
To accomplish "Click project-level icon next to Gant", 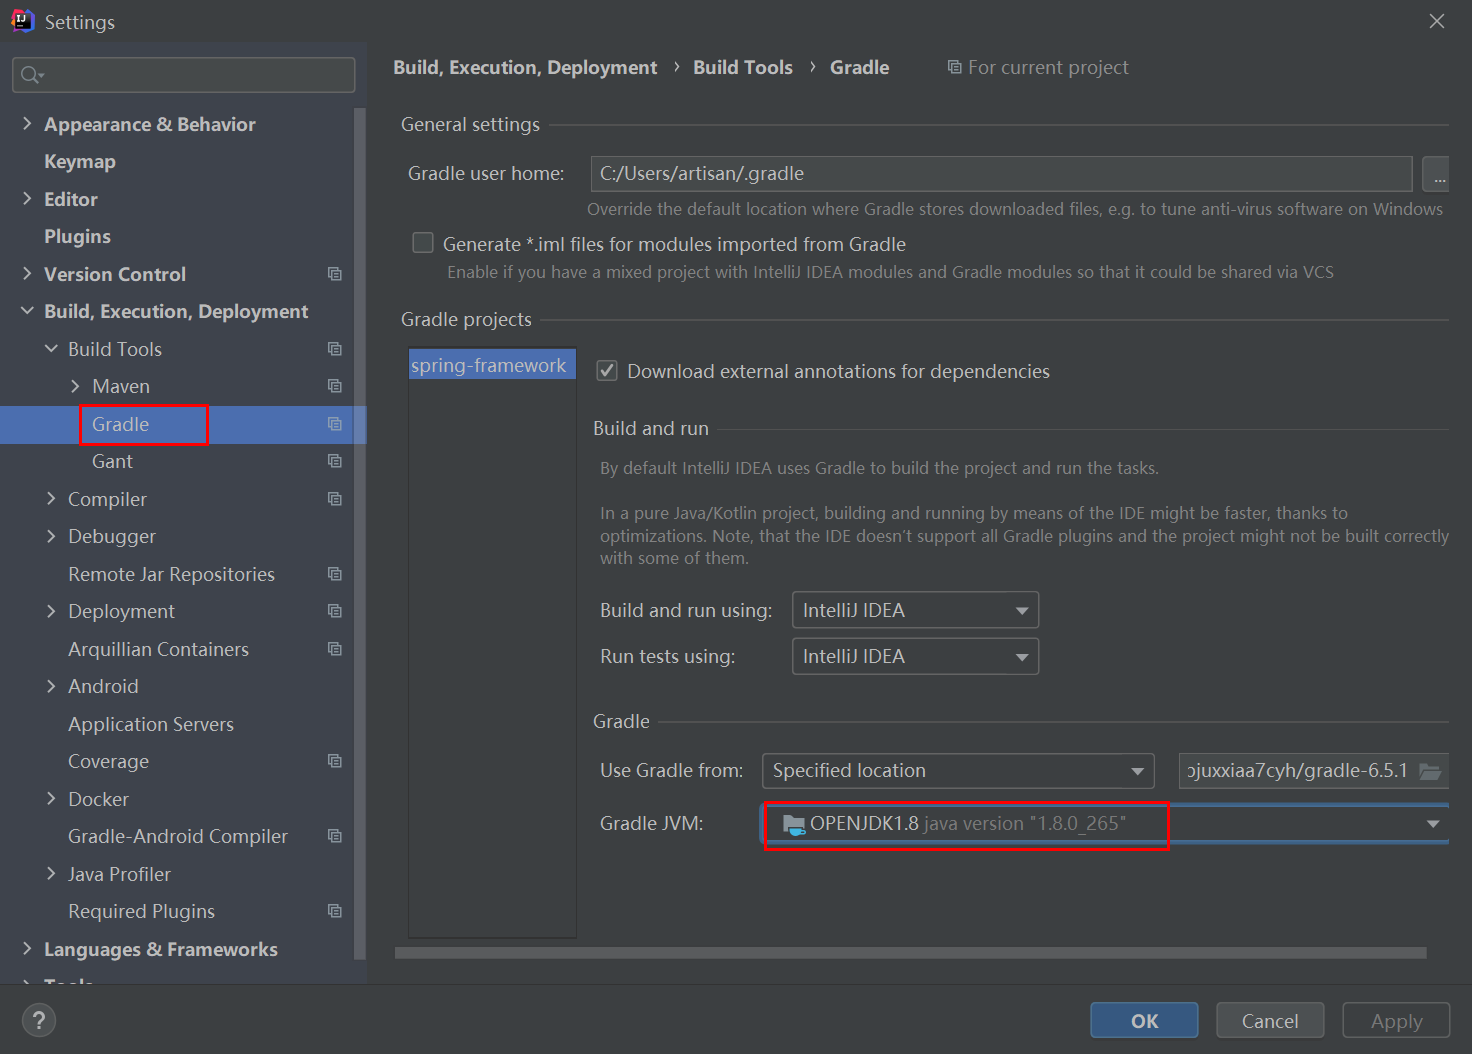I will (335, 461).
